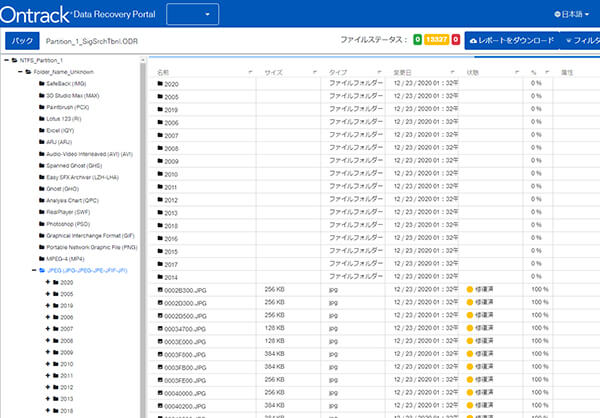Click the NTFS_Partition_1 drive icon
Image resolution: width=600 pixels, height=418 pixels.
click(15, 60)
